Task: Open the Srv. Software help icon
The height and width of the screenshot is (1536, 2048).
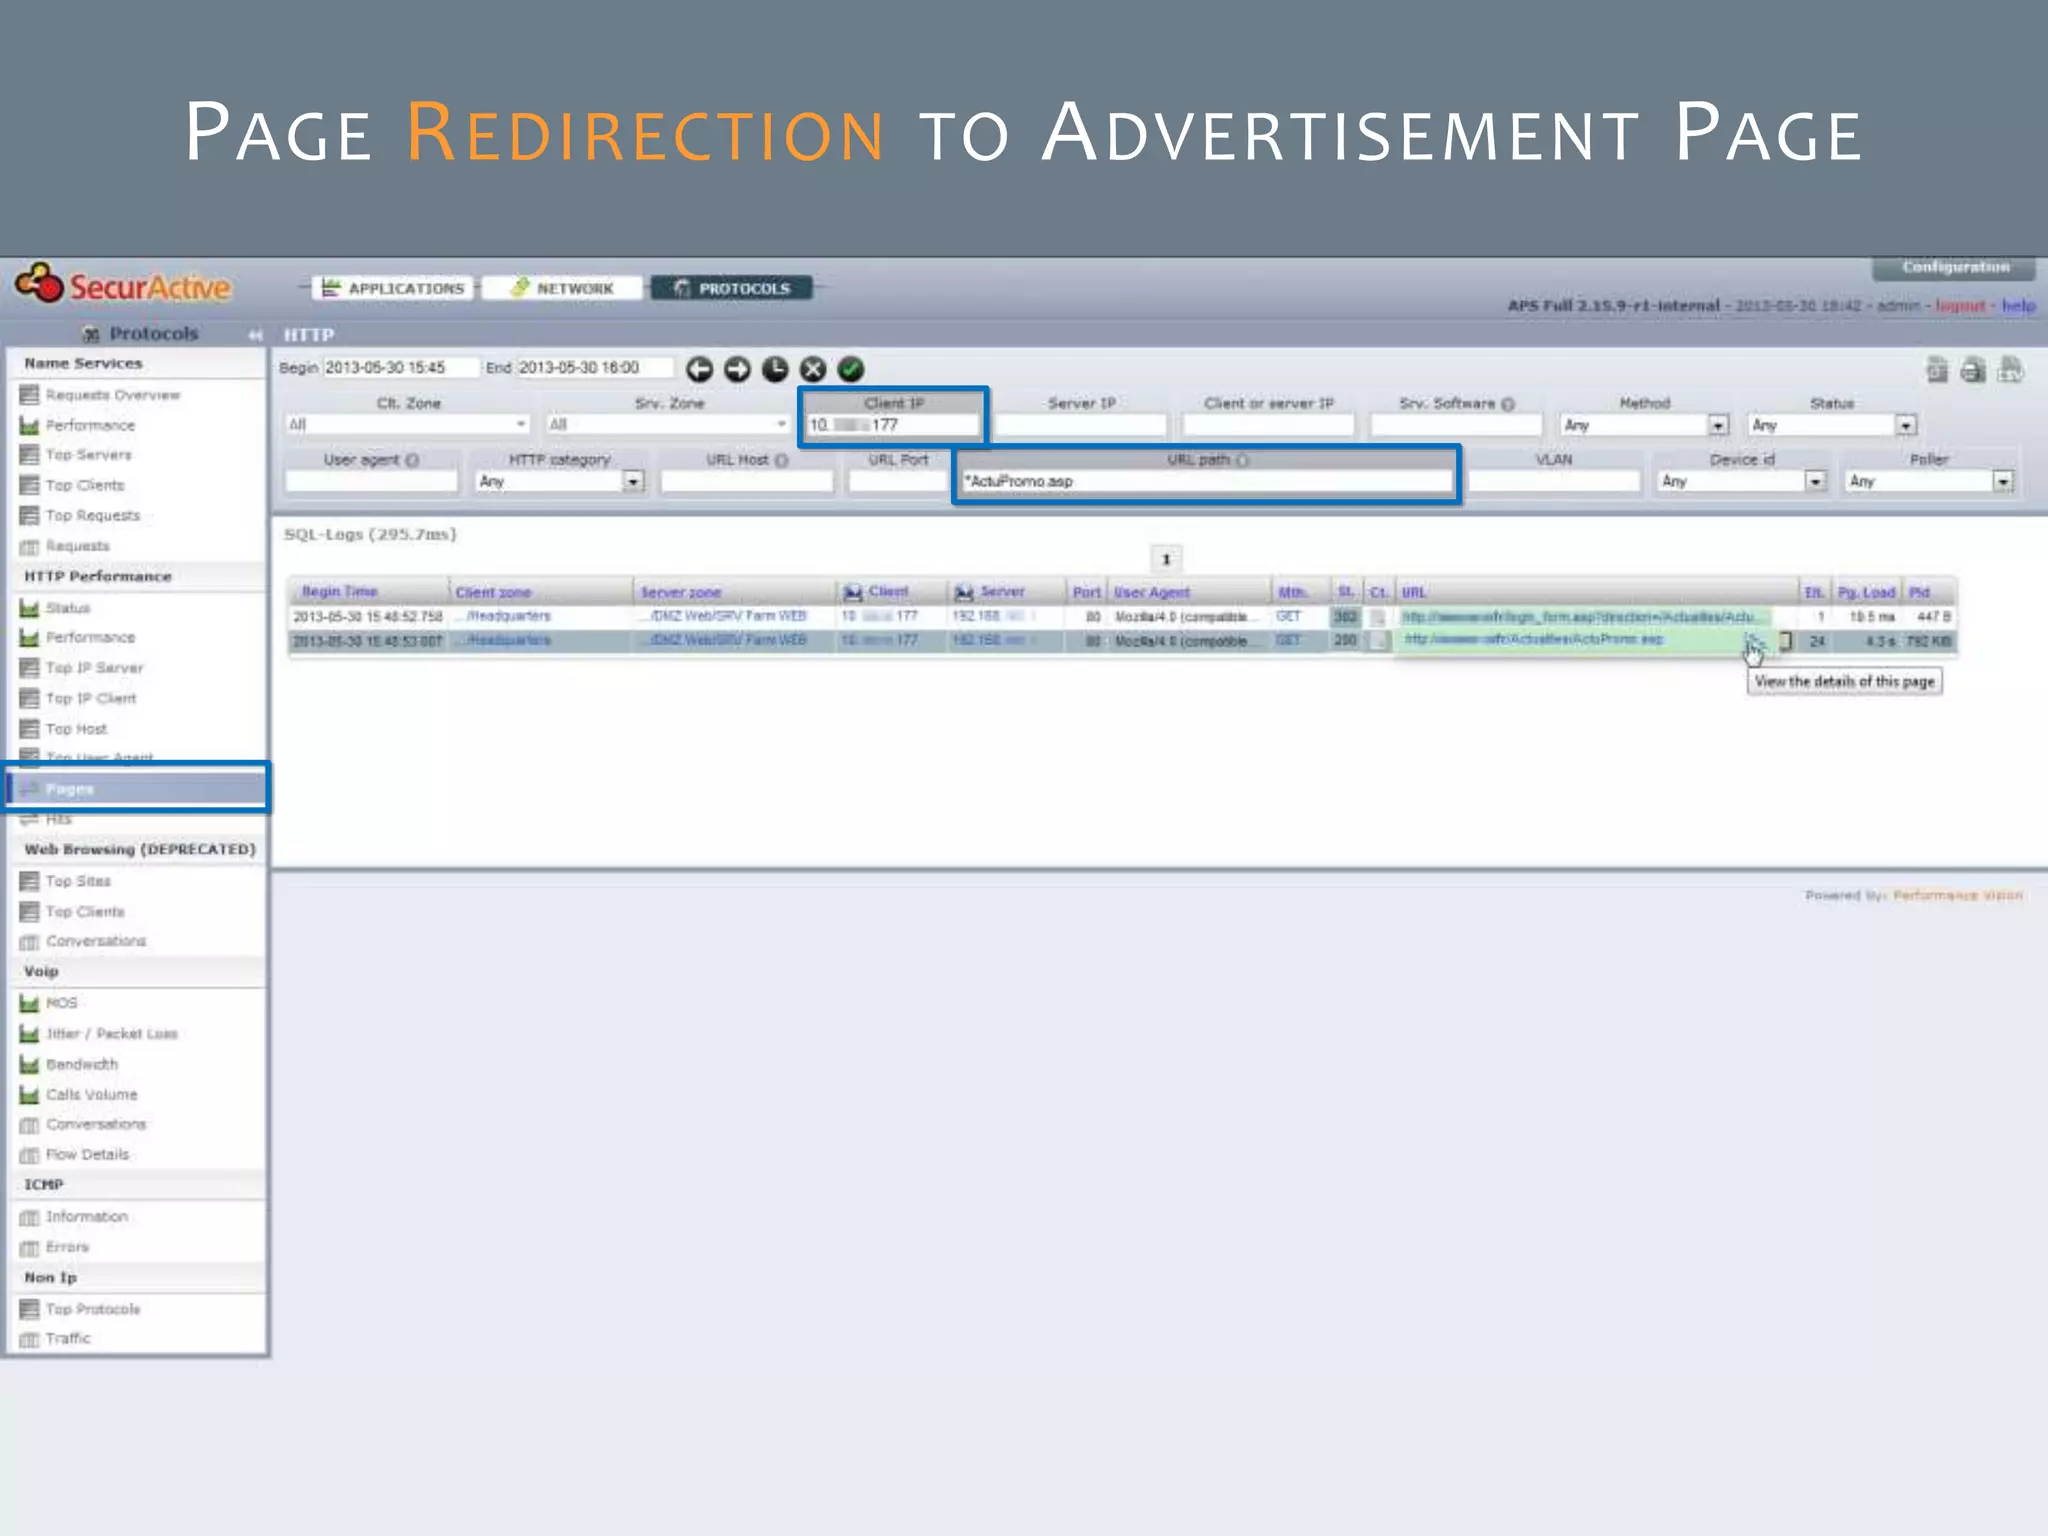Action: click(1508, 404)
